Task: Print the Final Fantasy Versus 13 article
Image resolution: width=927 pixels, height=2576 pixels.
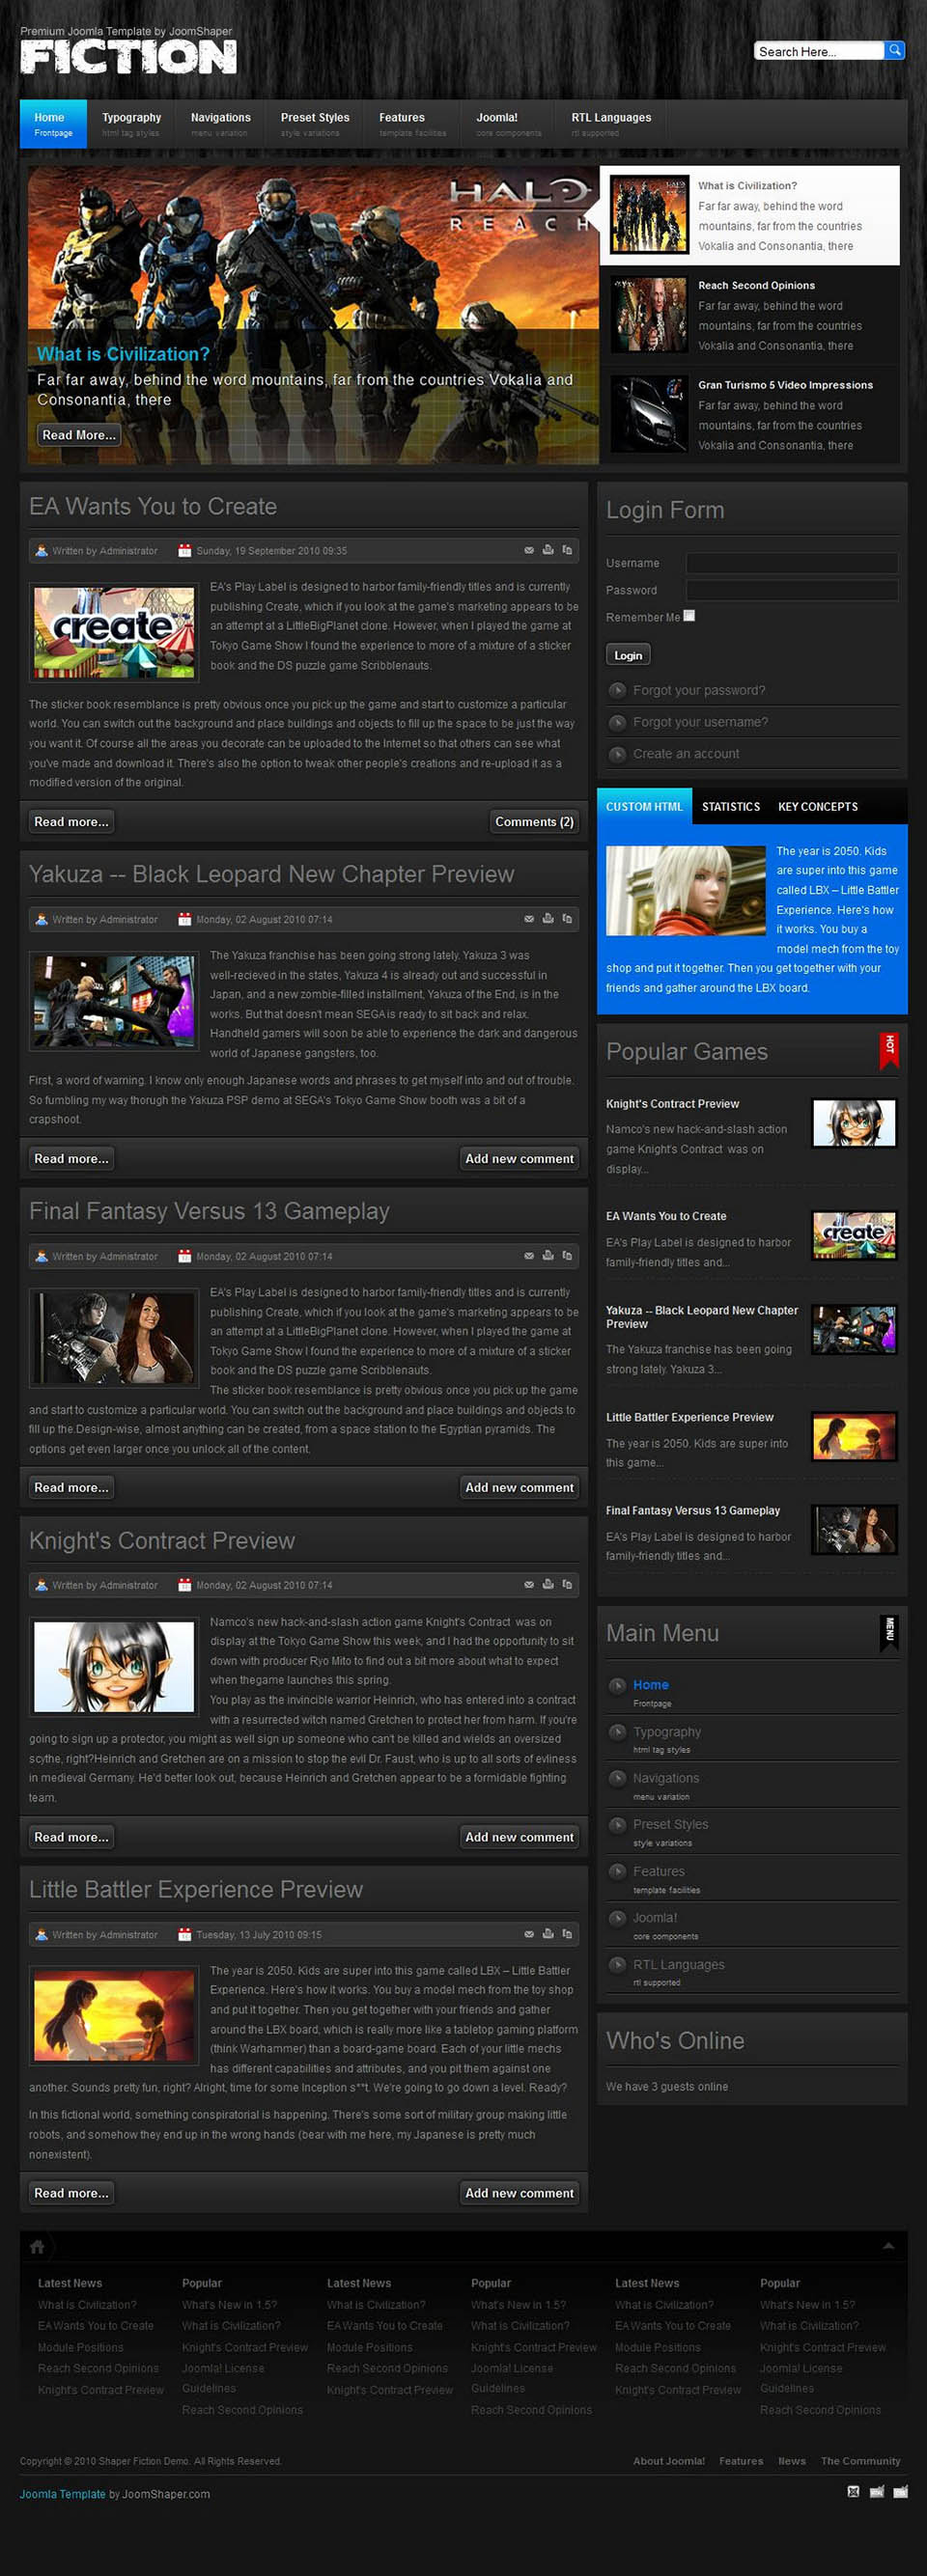Action: coord(548,1256)
